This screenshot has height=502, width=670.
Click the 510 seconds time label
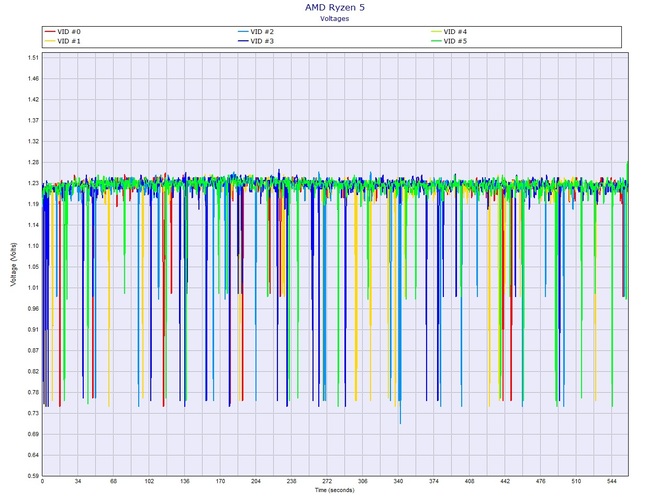(x=576, y=481)
